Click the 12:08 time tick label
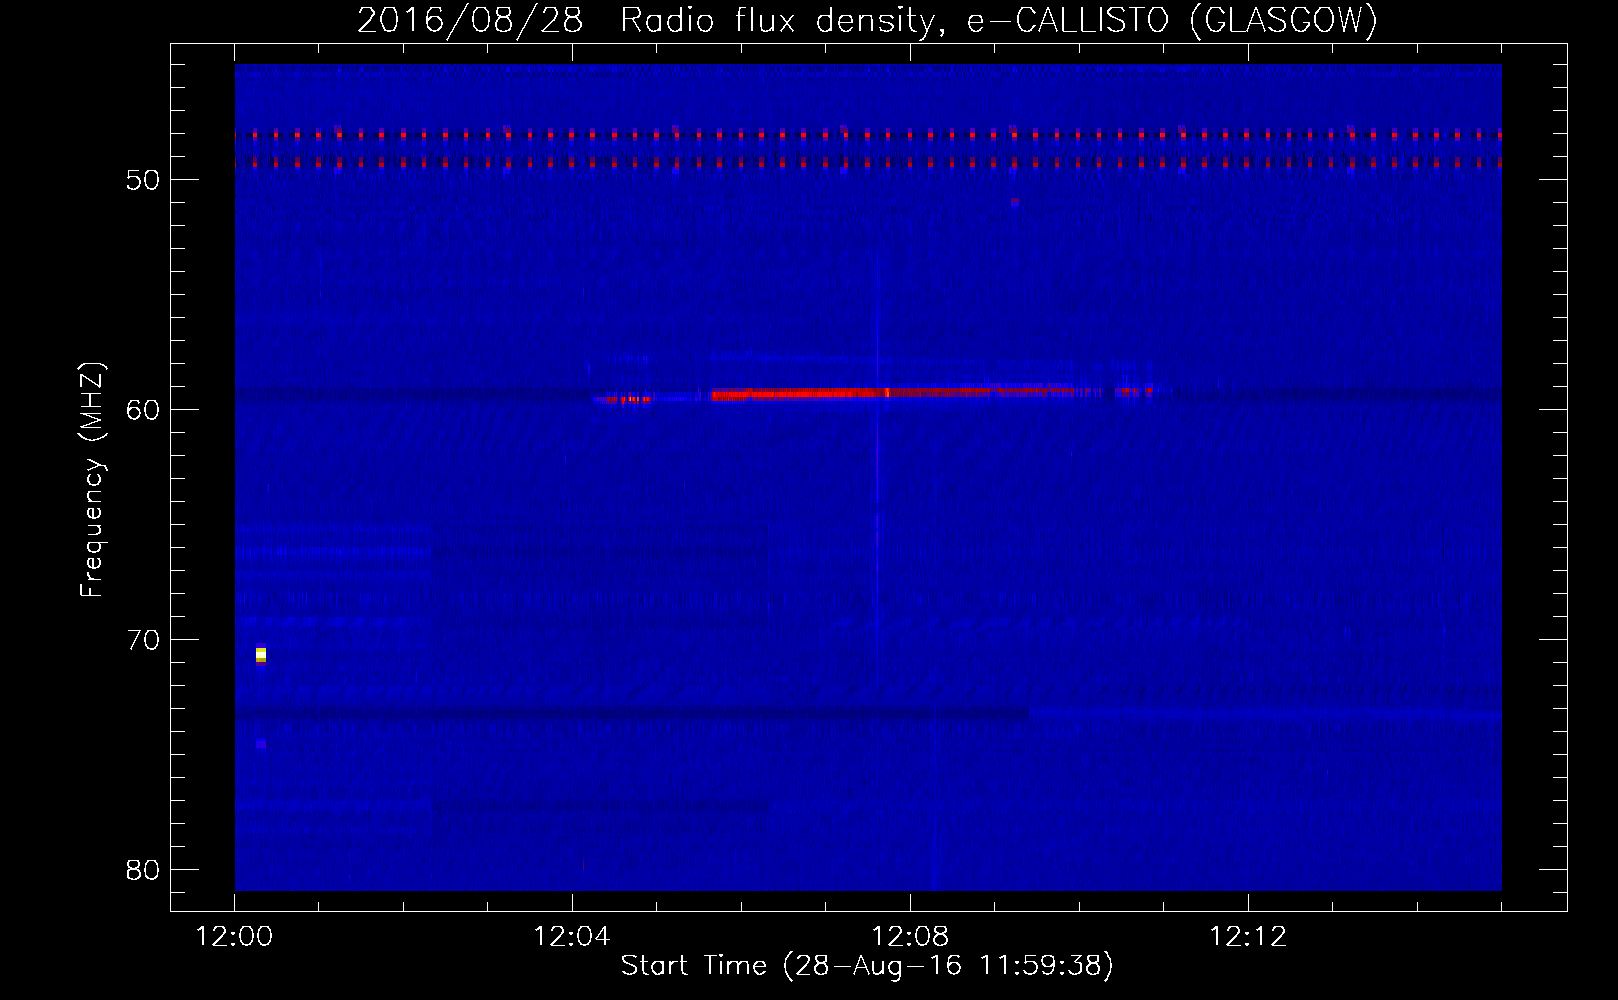The width and height of the screenshot is (1618, 1000). pos(910,937)
